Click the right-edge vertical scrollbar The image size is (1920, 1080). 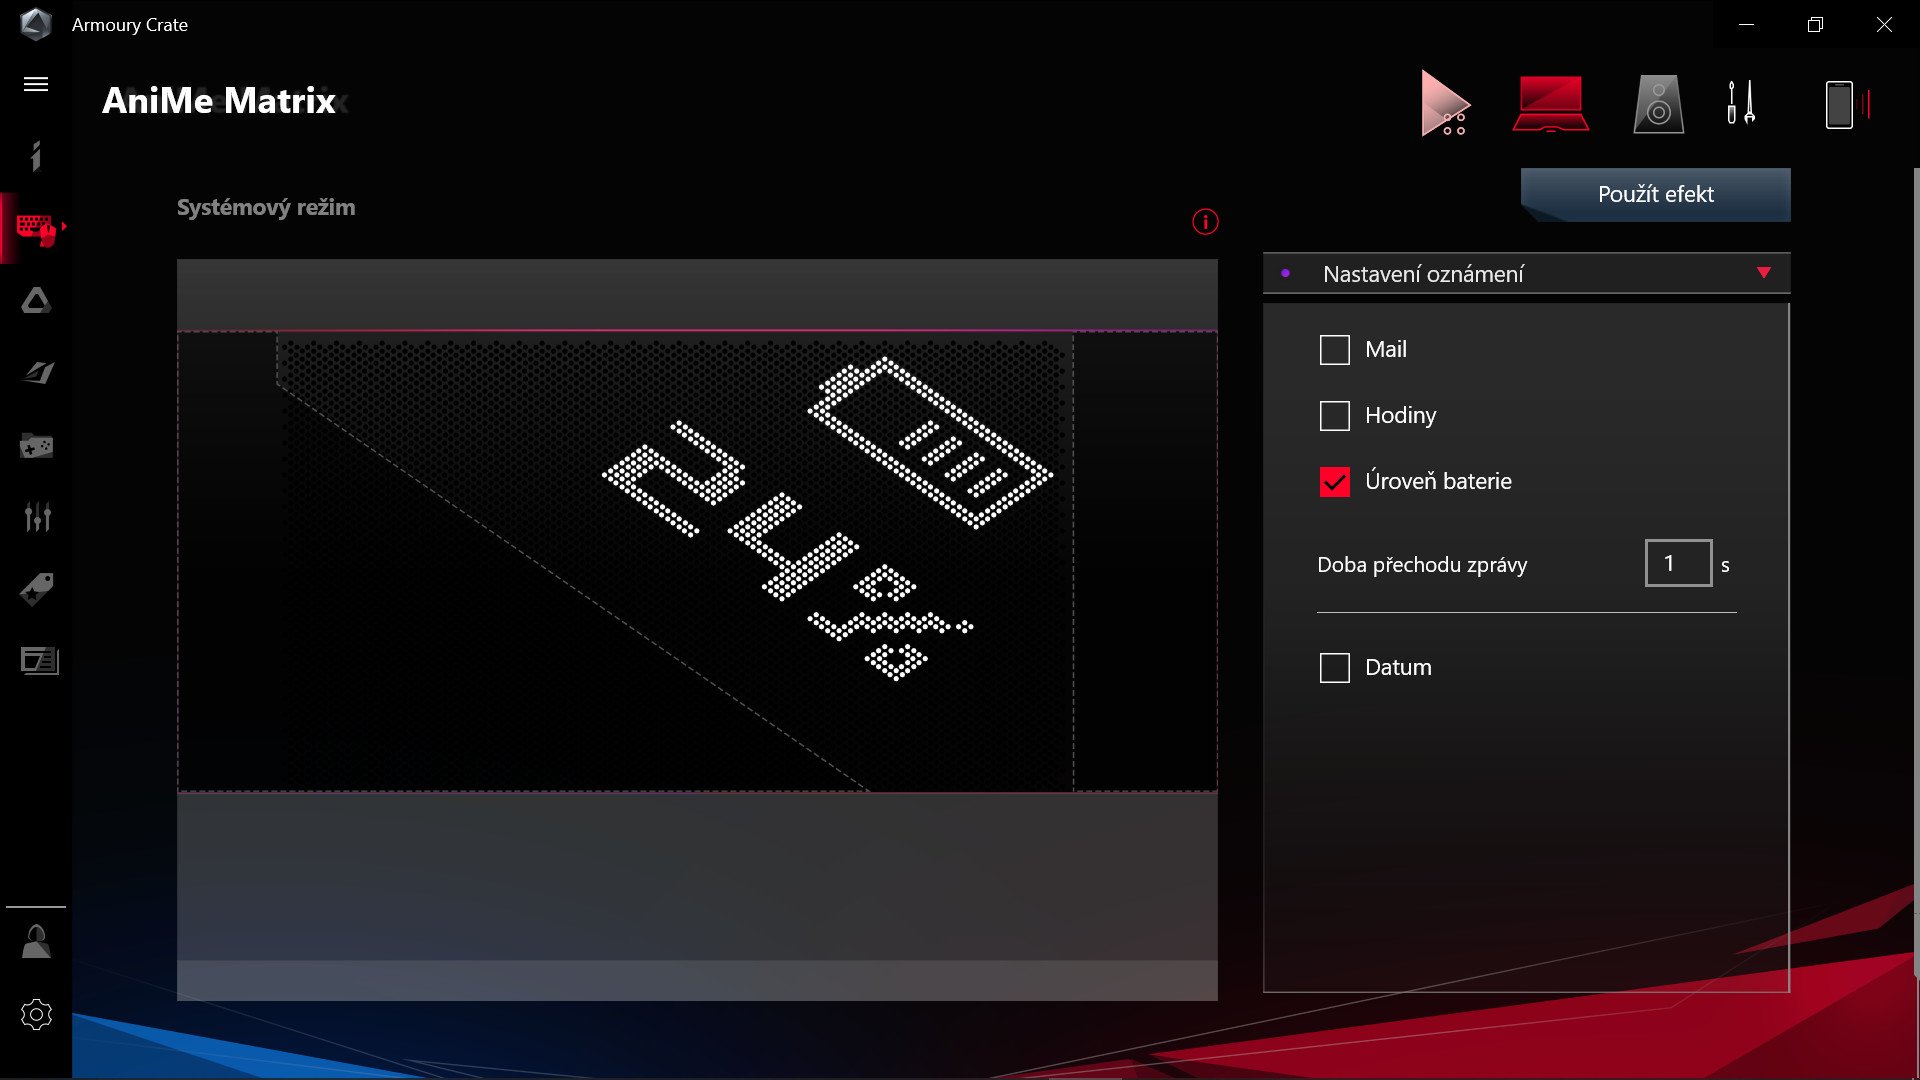[1915, 570]
